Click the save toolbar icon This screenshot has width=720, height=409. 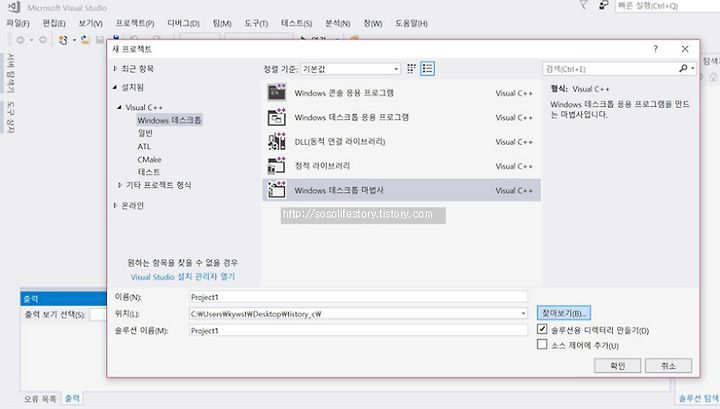click(x=100, y=40)
